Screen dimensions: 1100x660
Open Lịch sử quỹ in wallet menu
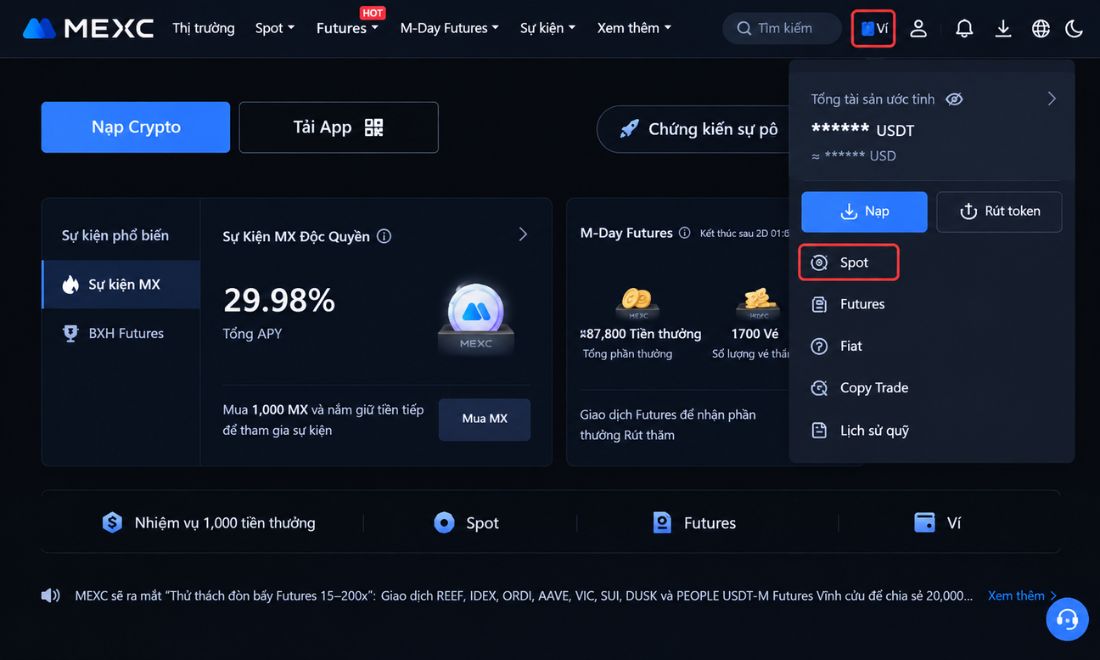click(x=860, y=430)
